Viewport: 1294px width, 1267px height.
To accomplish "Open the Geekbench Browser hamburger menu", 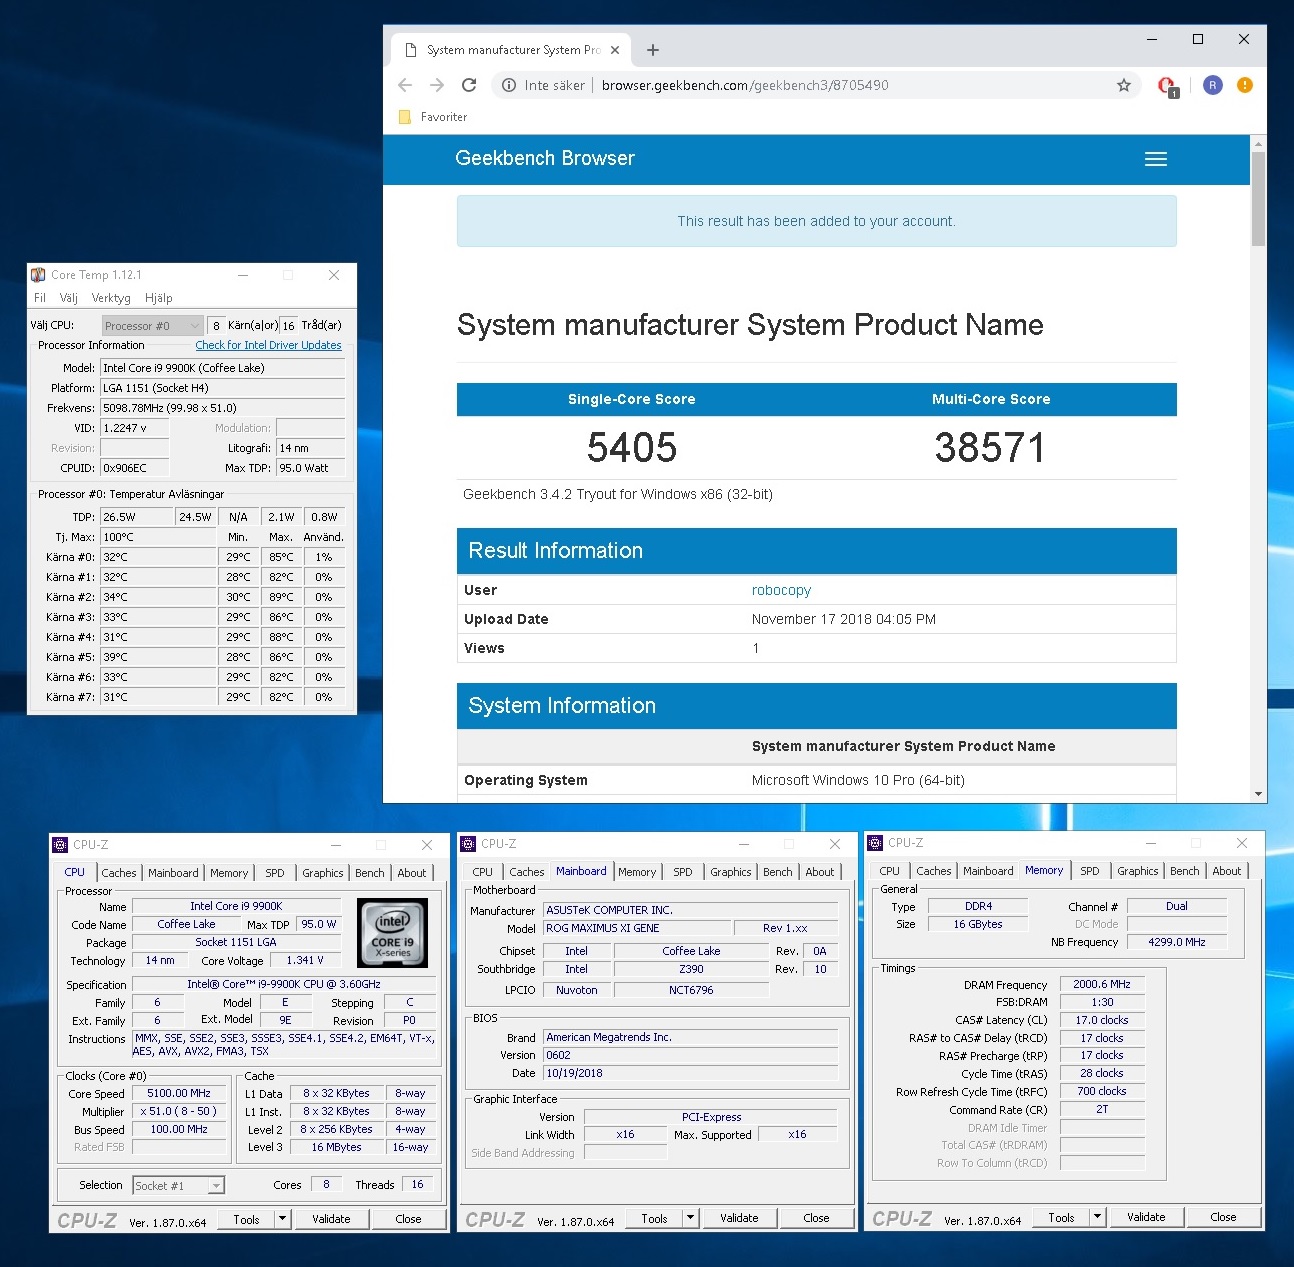I will [x=1156, y=159].
